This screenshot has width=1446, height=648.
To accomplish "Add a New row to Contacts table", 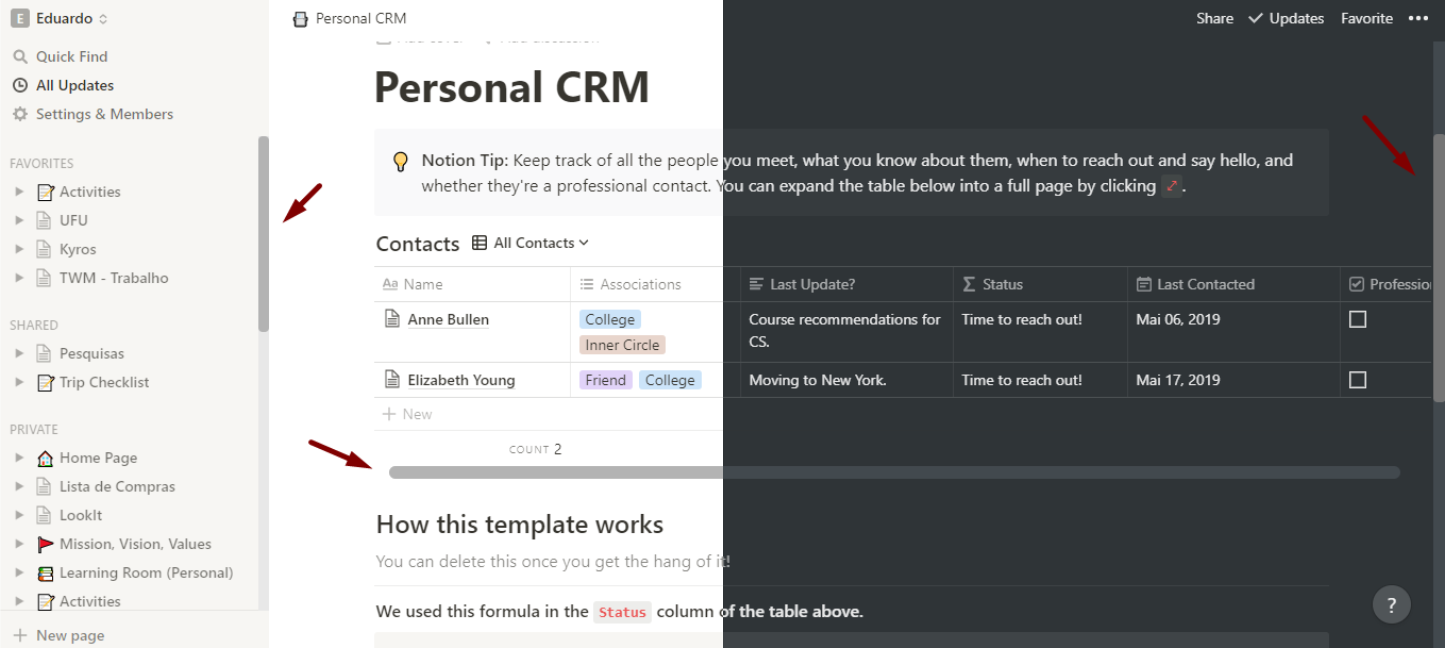I will [x=408, y=414].
